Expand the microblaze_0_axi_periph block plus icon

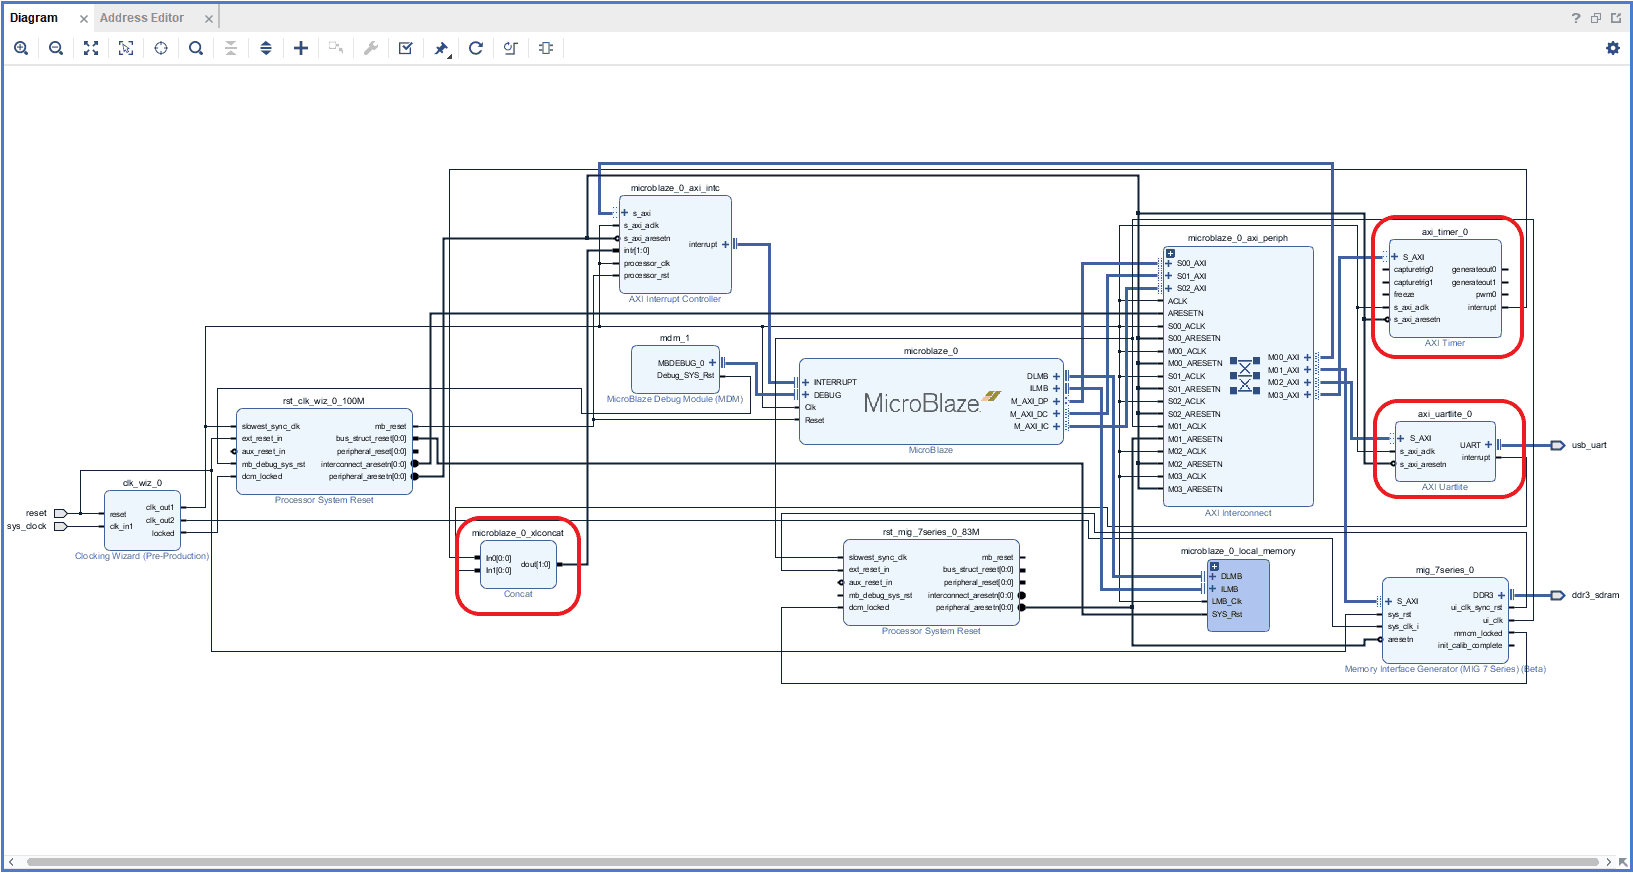pyautogui.click(x=1171, y=254)
